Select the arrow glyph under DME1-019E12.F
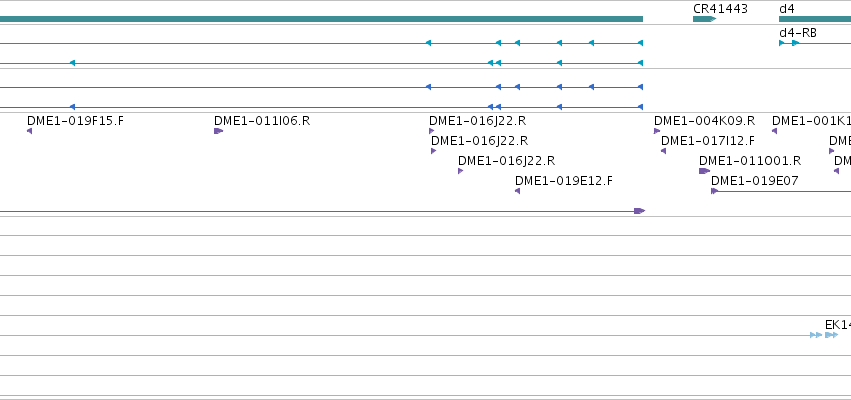This screenshot has height=400, width=851. [x=517, y=191]
